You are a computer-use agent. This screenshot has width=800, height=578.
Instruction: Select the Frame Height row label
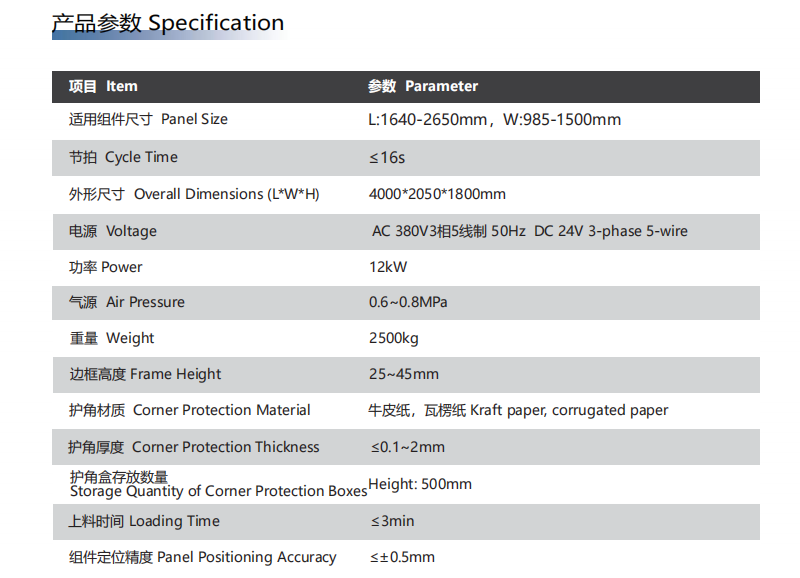click(x=145, y=374)
